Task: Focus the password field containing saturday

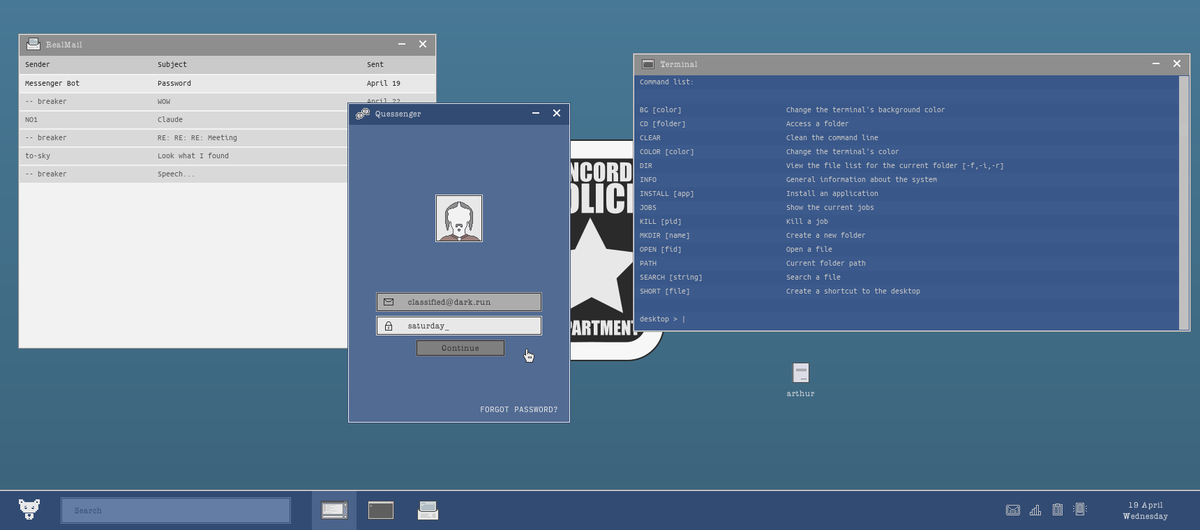Action: pos(459,326)
